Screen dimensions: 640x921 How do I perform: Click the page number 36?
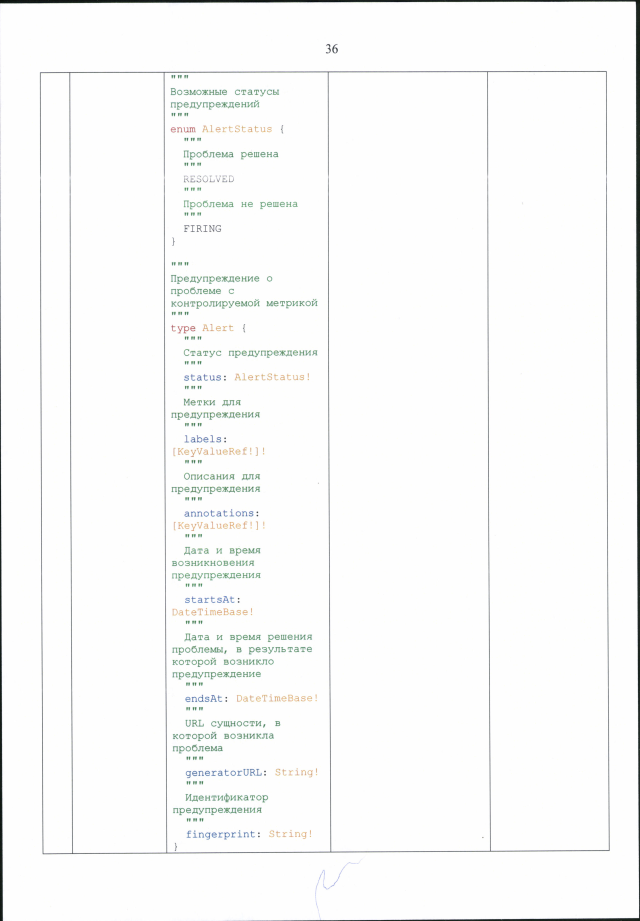click(331, 49)
